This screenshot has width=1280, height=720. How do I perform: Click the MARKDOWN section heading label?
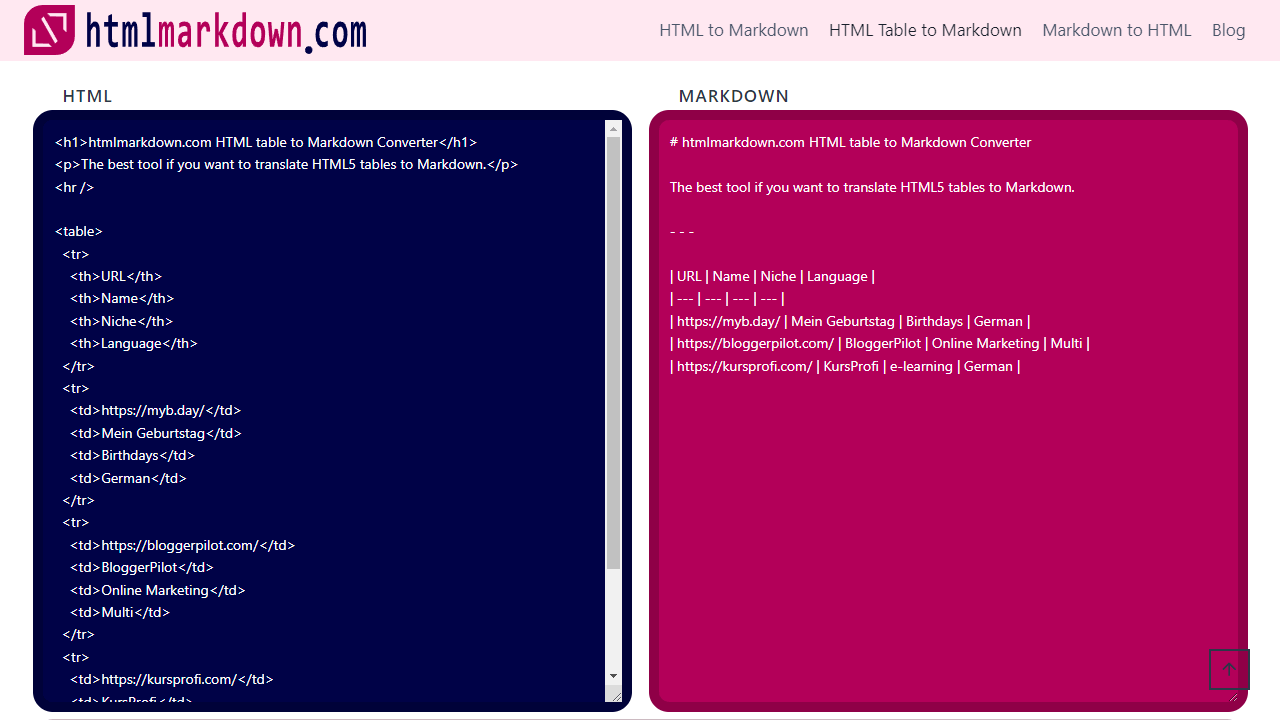pyautogui.click(x=733, y=96)
